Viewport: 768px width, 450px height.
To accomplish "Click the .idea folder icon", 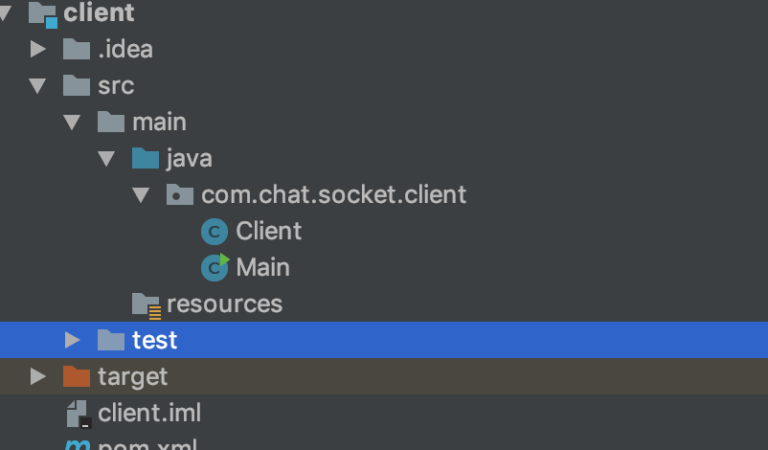I will 76,49.
